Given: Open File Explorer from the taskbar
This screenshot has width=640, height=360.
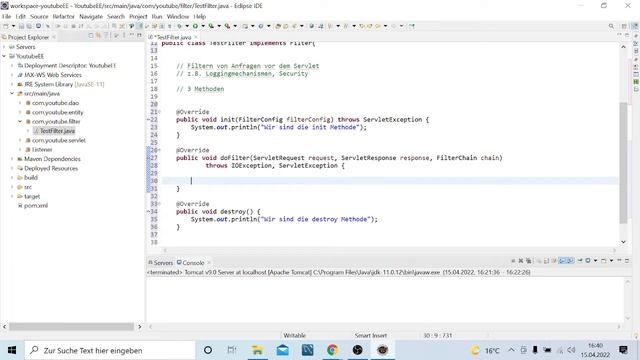Looking at the screenshot, I should point(258,350).
